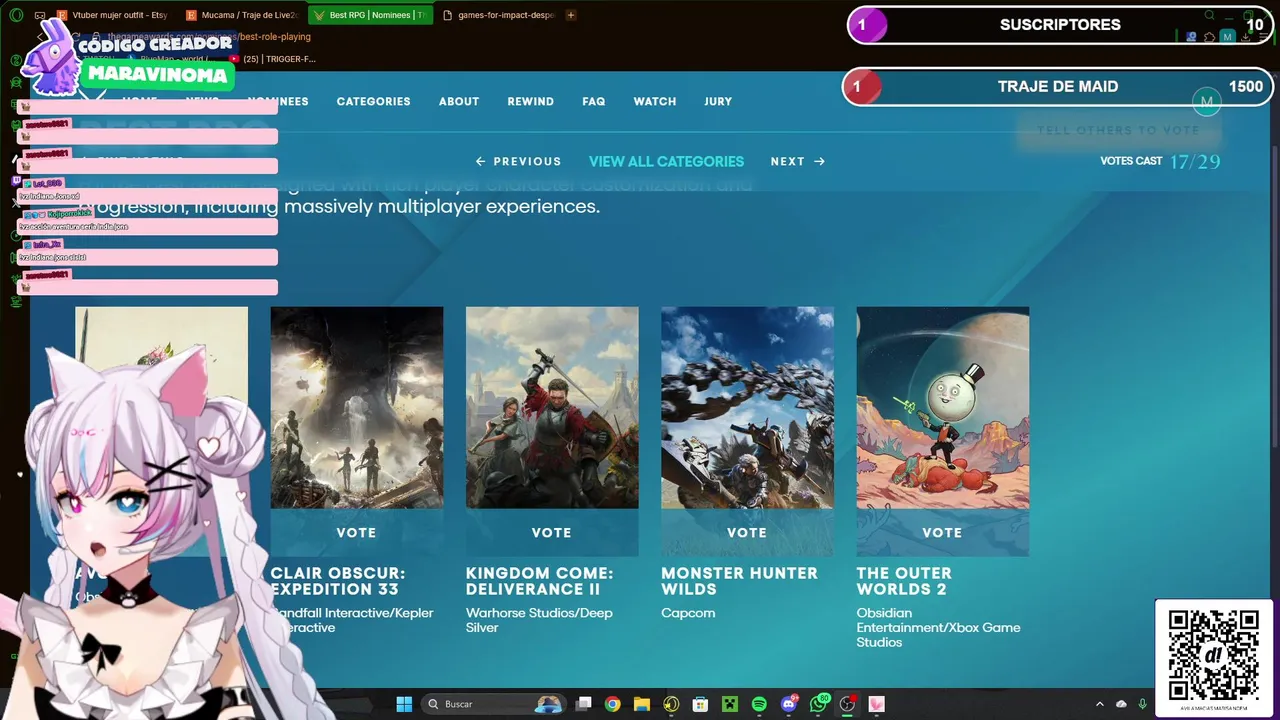Image resolution: width=1280 pixels, height=720 pixels.
Task: Open the Windows Start menu
Action: click(404, 704)
